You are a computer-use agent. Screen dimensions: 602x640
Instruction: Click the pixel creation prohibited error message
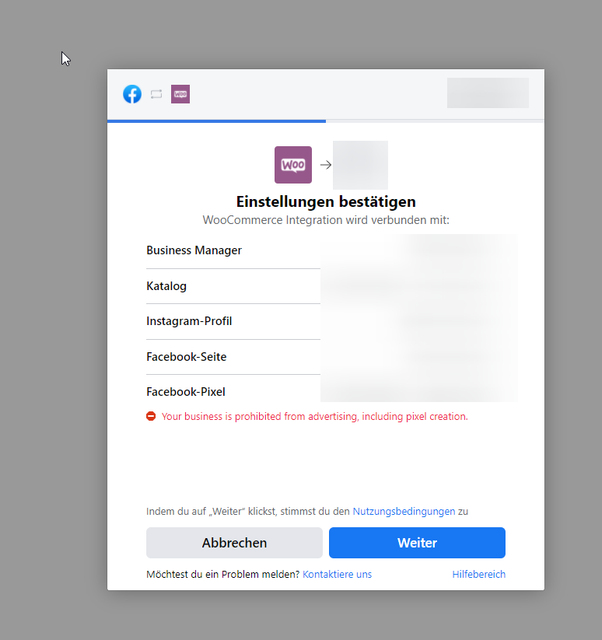point(315,416)
